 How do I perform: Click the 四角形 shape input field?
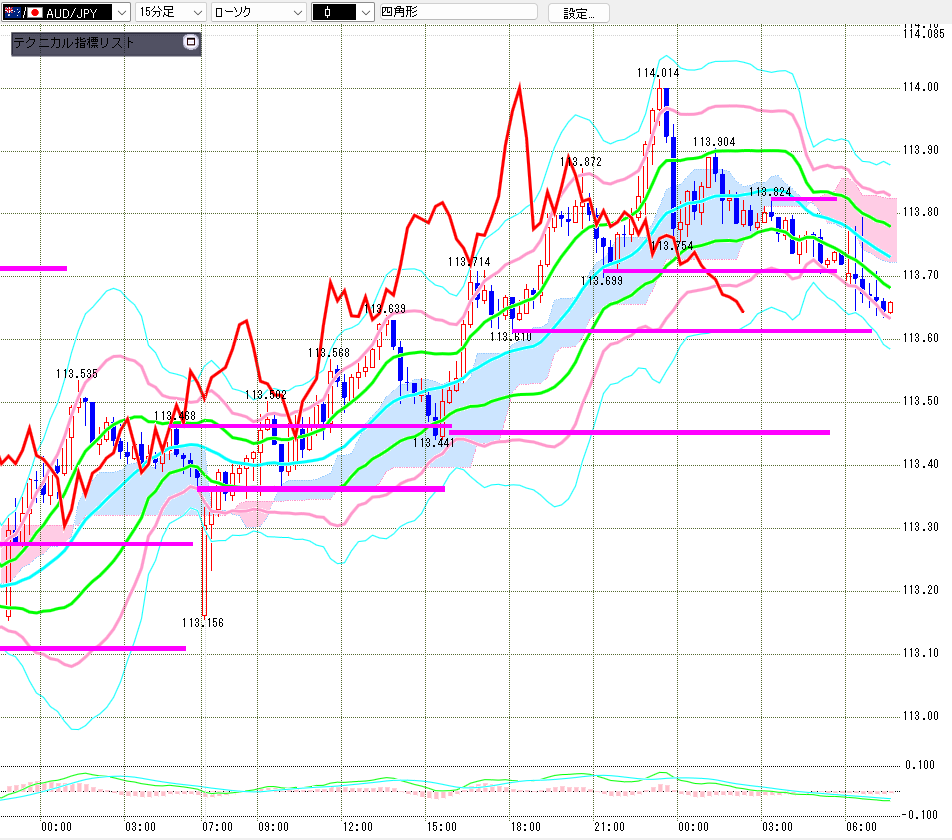[x=458, y=12]
